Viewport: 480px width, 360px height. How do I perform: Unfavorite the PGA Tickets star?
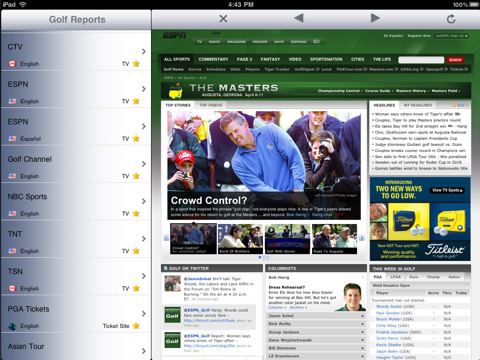click(x=136, y=326)
